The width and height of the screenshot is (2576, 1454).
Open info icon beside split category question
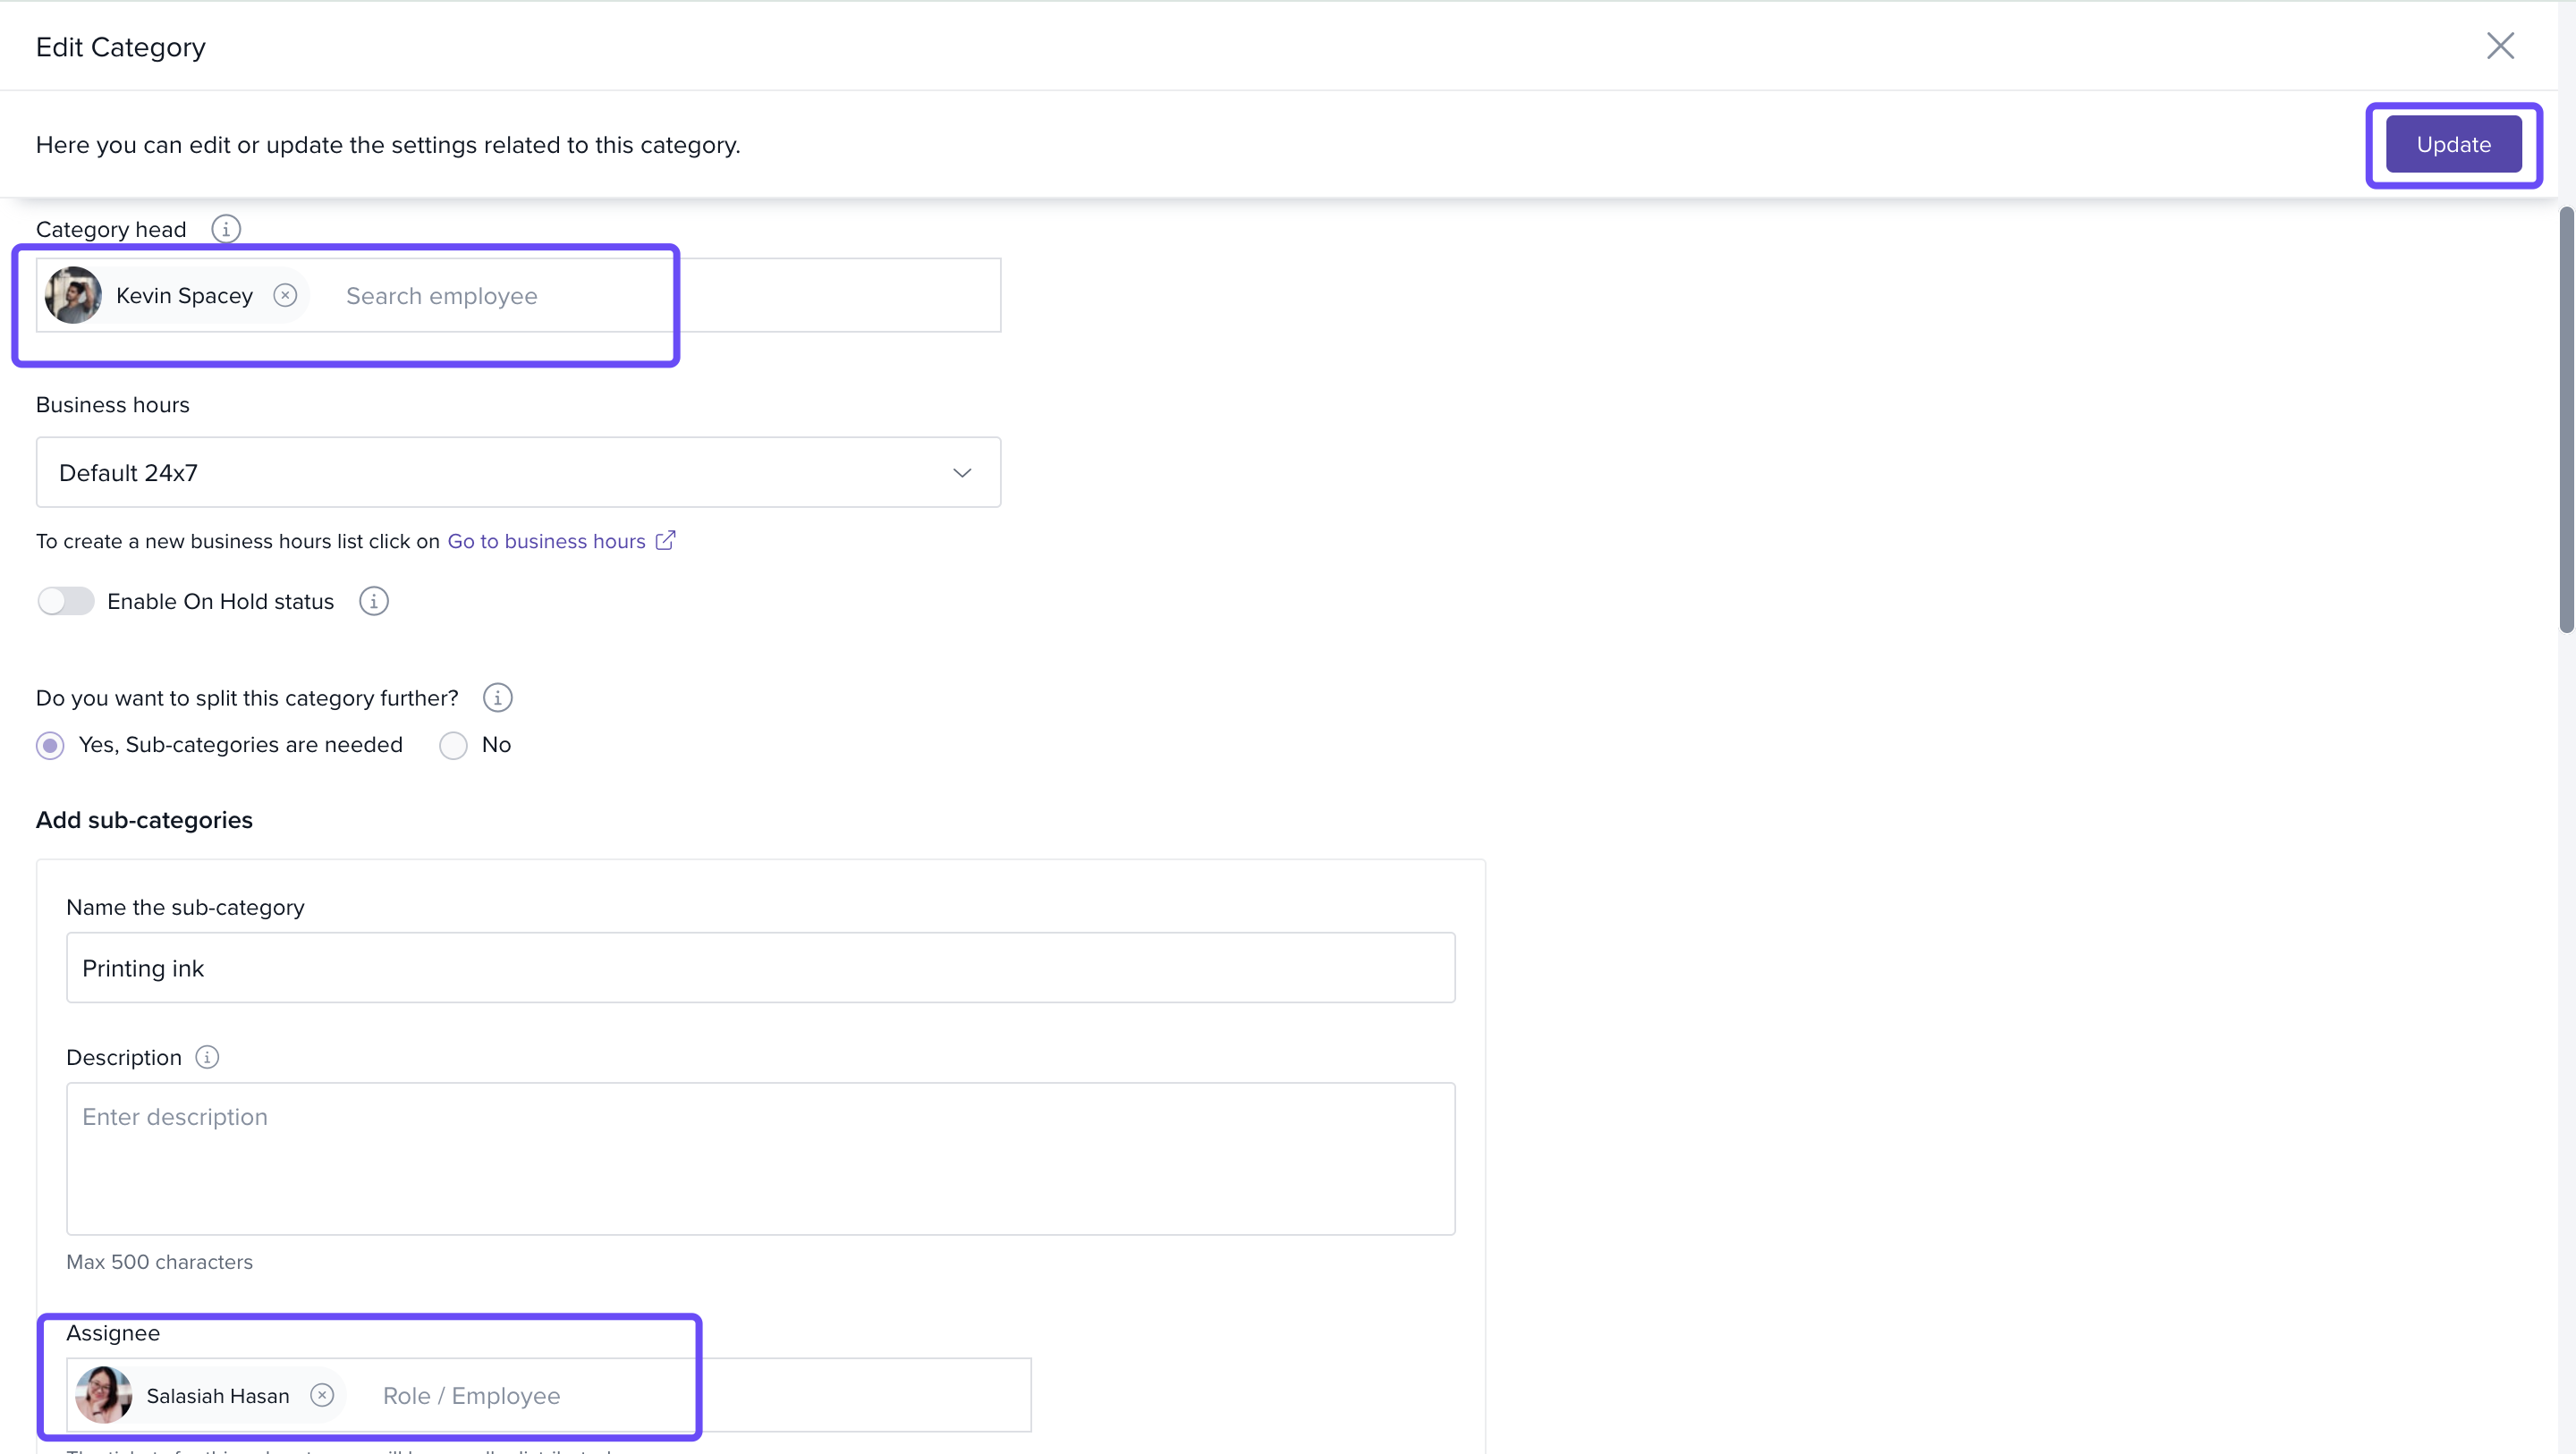[x=497, y=698]
